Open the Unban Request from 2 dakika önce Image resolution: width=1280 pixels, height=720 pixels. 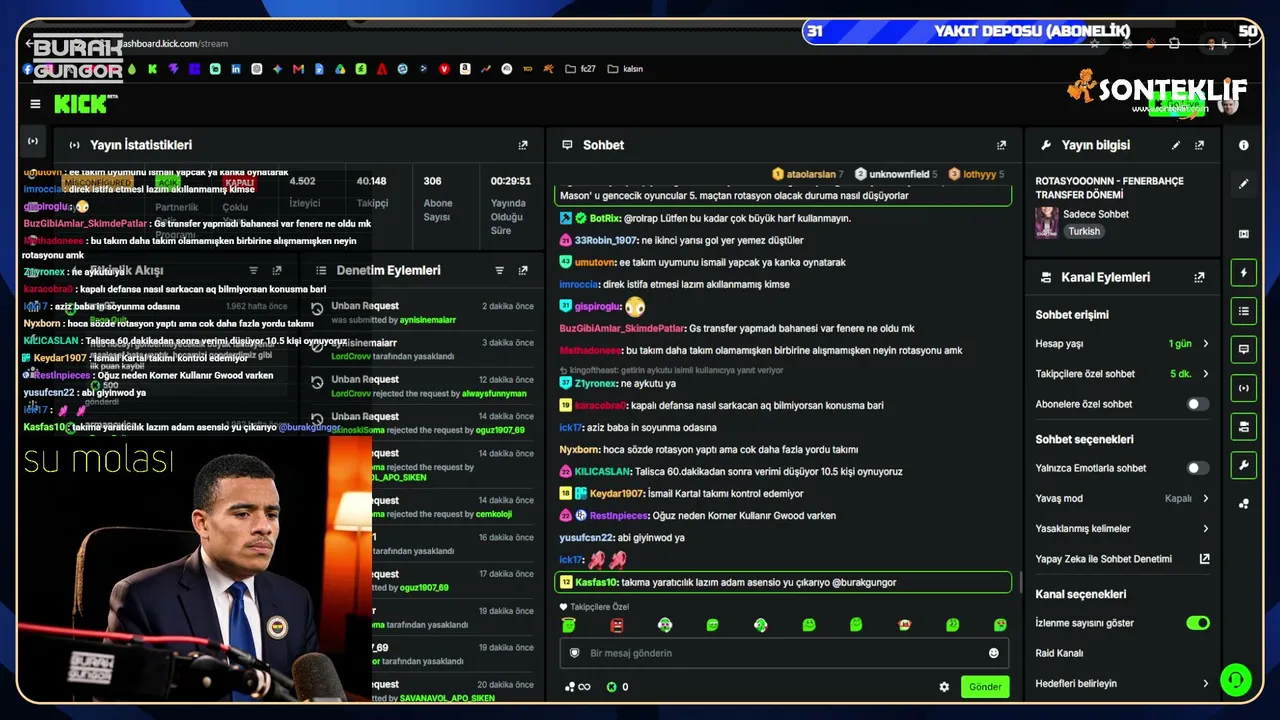[x=422, y=312]
